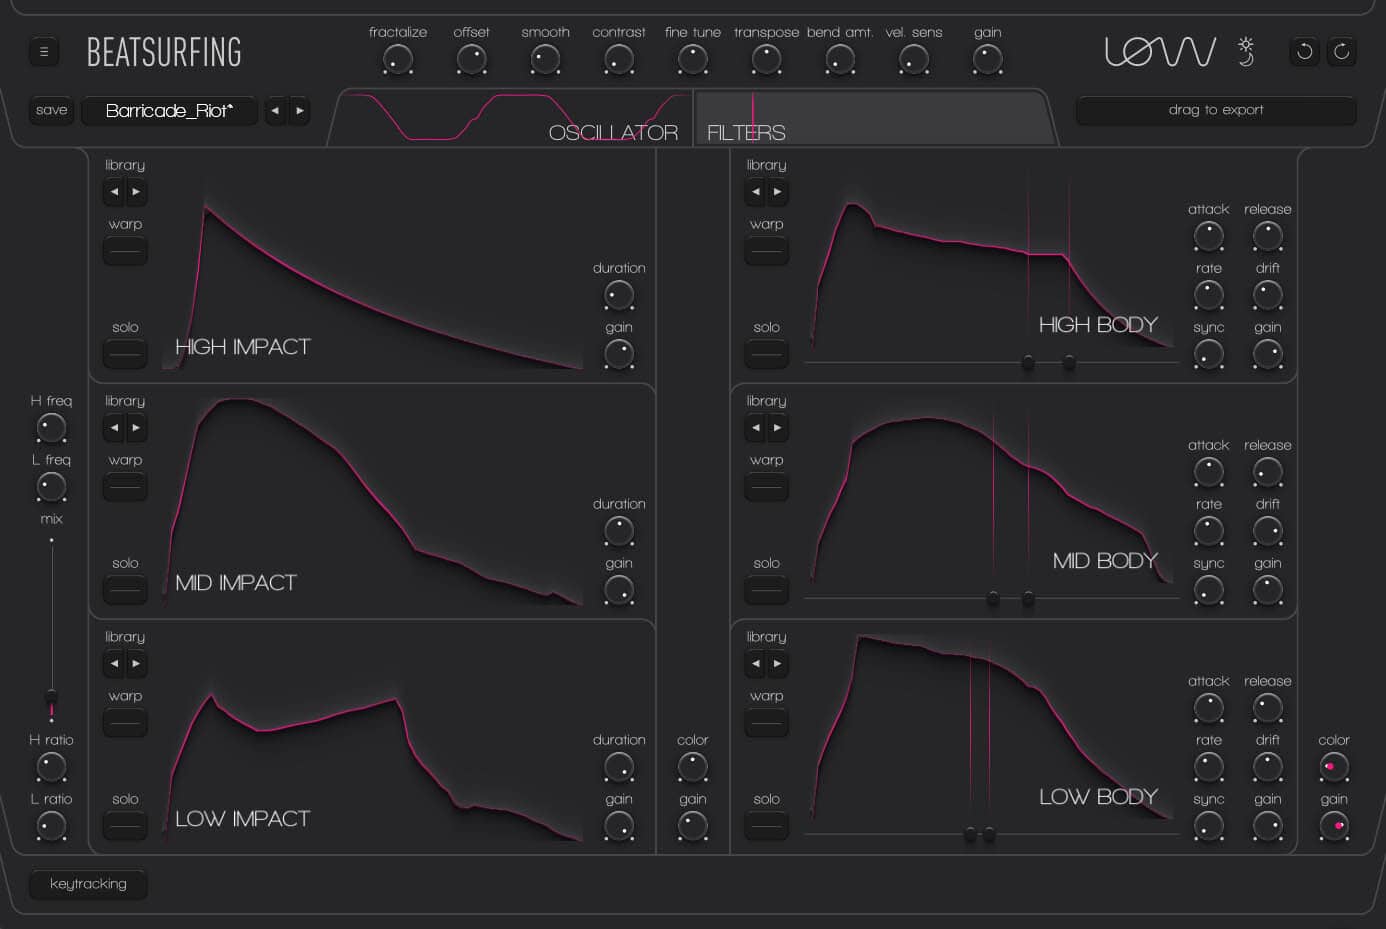Viewport: 1386px width, 929px height.
Task: Next library sample for High Impact
Action: (137, 192)
